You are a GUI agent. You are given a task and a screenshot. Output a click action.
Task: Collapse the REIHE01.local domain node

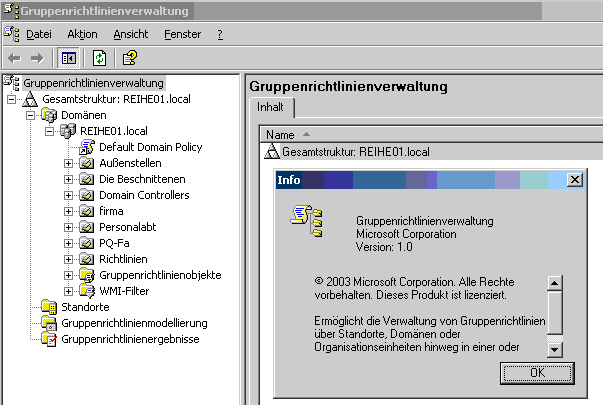pos(49,131)
